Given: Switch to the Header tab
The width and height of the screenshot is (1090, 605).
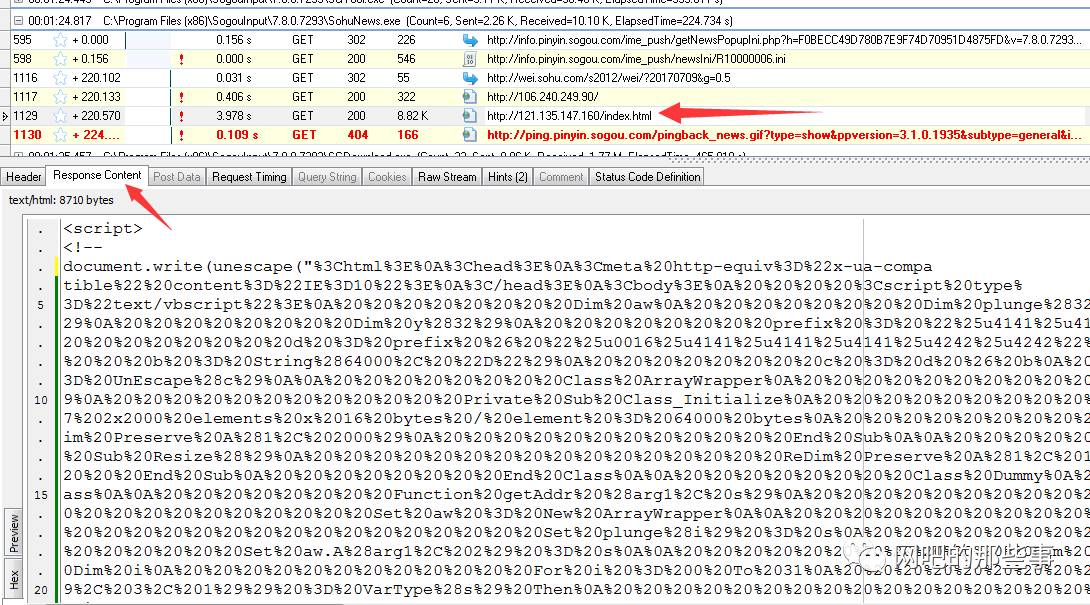Looking at the screenshot, I should (x=24, y=177).
